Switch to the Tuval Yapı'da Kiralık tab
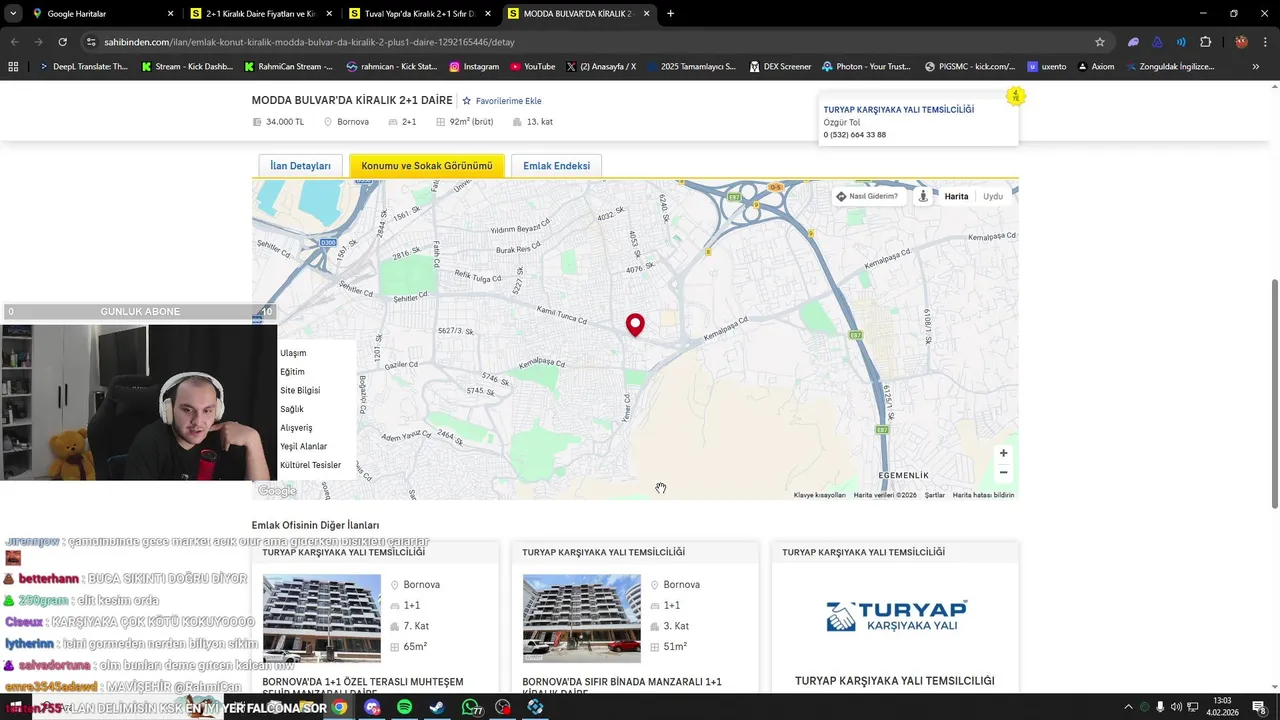The image size is (1280, 720). click(x=418, y=14)
